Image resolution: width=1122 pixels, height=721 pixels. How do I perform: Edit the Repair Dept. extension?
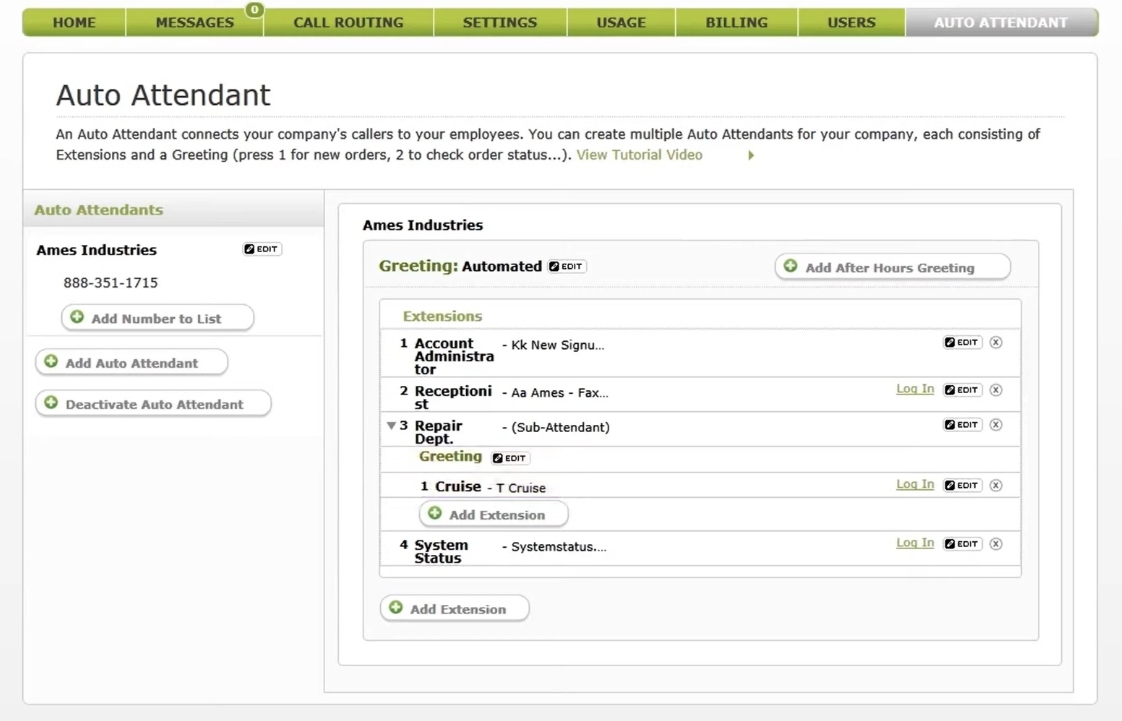962,424
